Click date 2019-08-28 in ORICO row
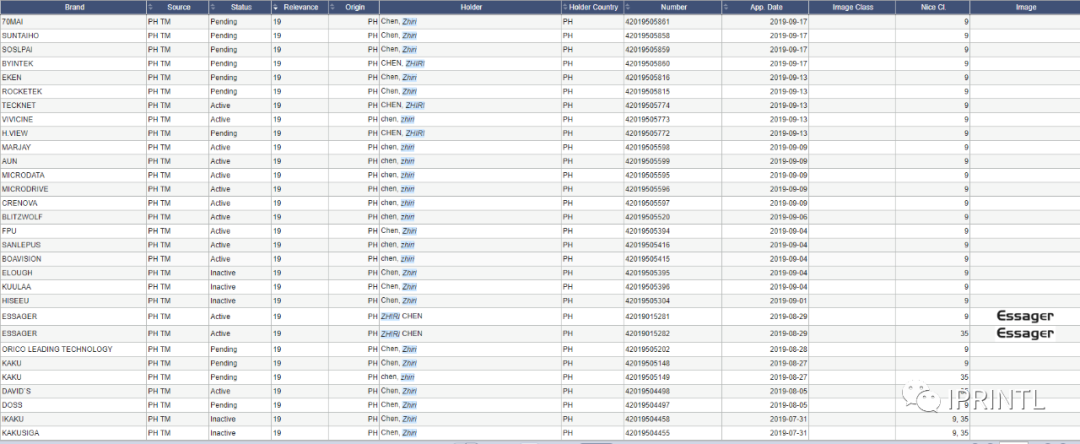Screen dimensions: 1080x444 (x=790, y=349)
